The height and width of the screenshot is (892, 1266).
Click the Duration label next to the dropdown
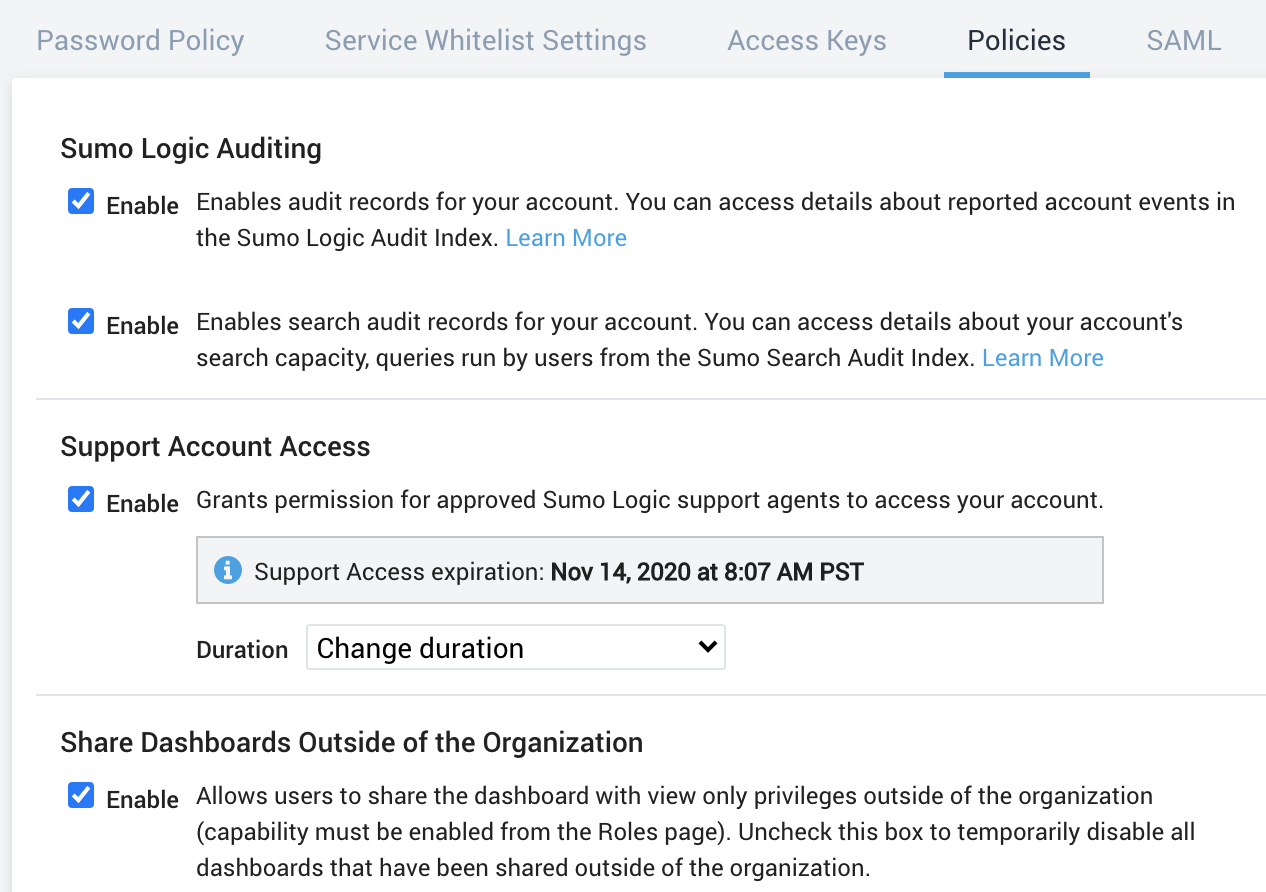tap(242, 649)
